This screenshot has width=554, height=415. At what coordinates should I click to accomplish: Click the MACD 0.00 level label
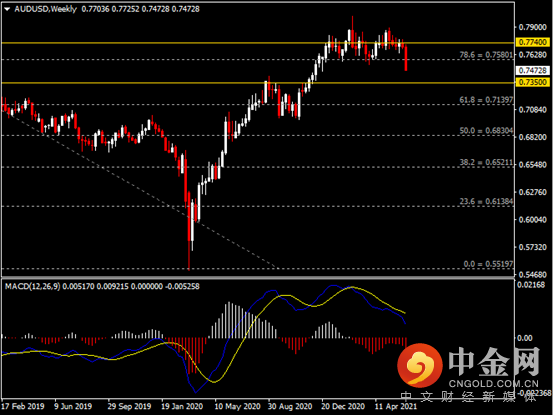click(524, 338)
